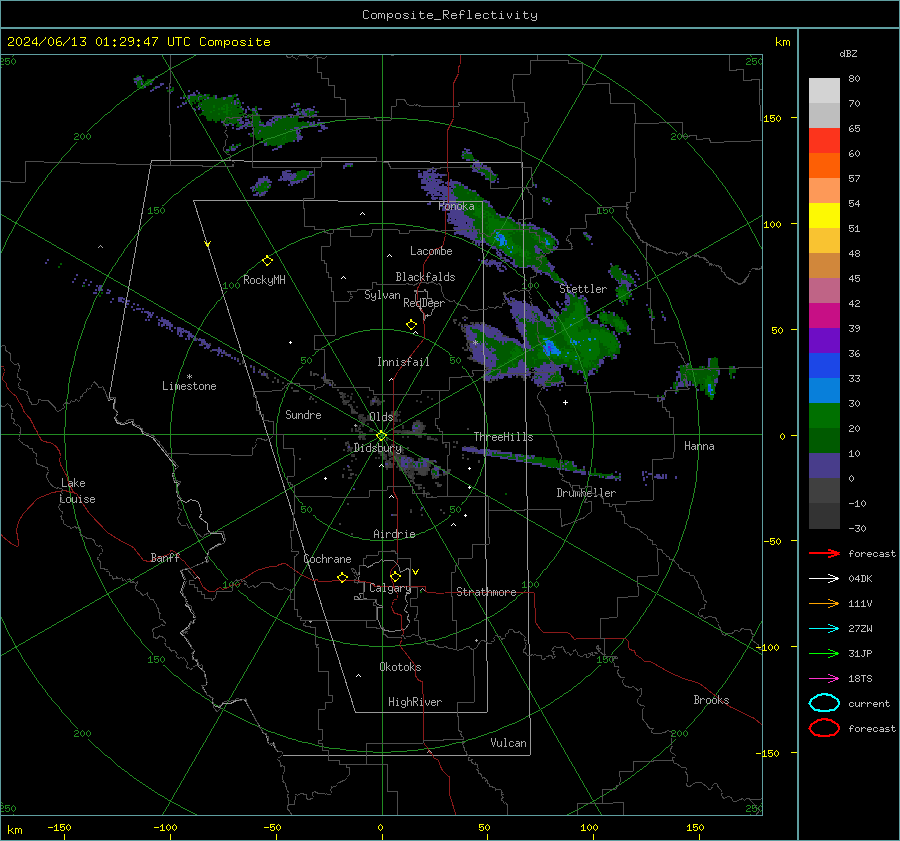Click the Ponoka city label

(x=456, y=206)
